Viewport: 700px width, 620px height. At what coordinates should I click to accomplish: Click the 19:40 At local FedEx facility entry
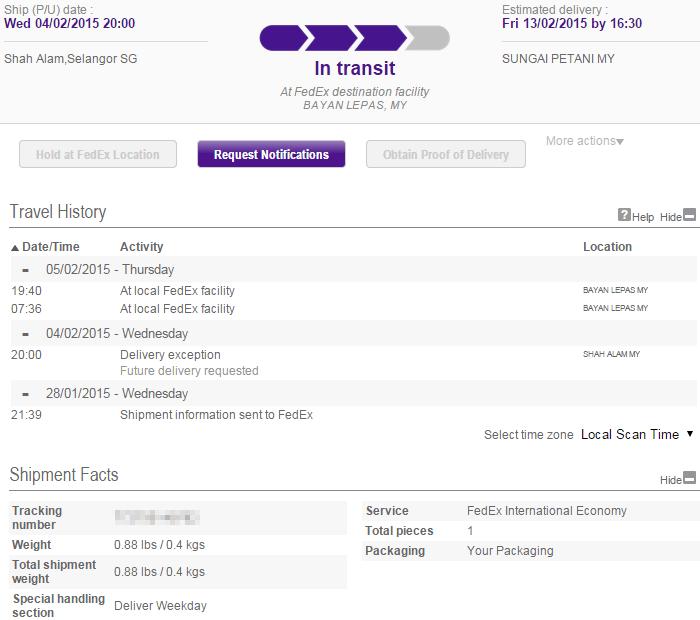click(x=177, y=291)
